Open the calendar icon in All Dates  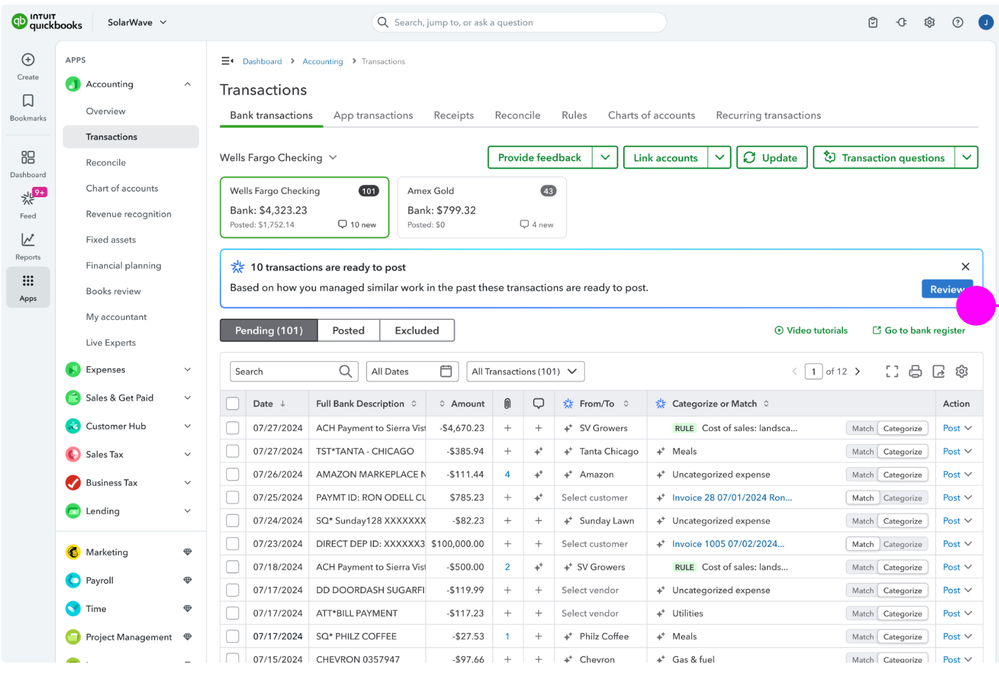[x=446, y=372]
